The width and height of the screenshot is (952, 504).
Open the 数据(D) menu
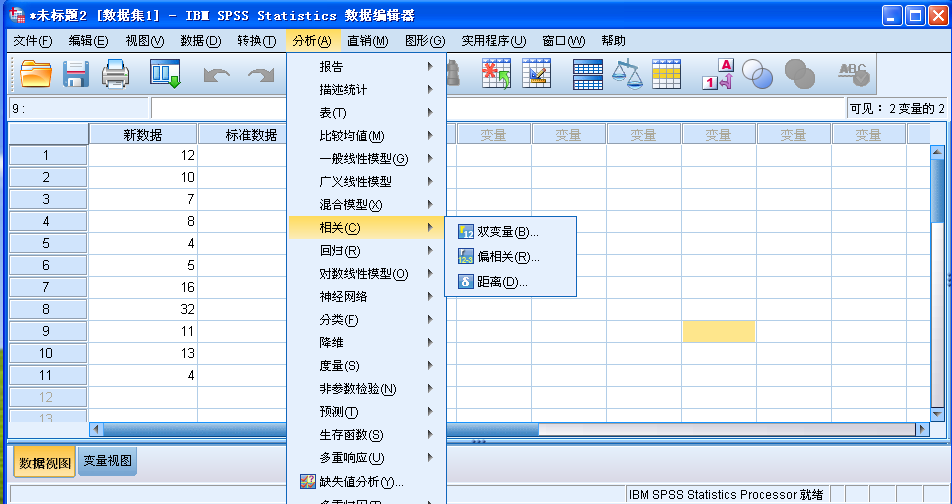200,41
